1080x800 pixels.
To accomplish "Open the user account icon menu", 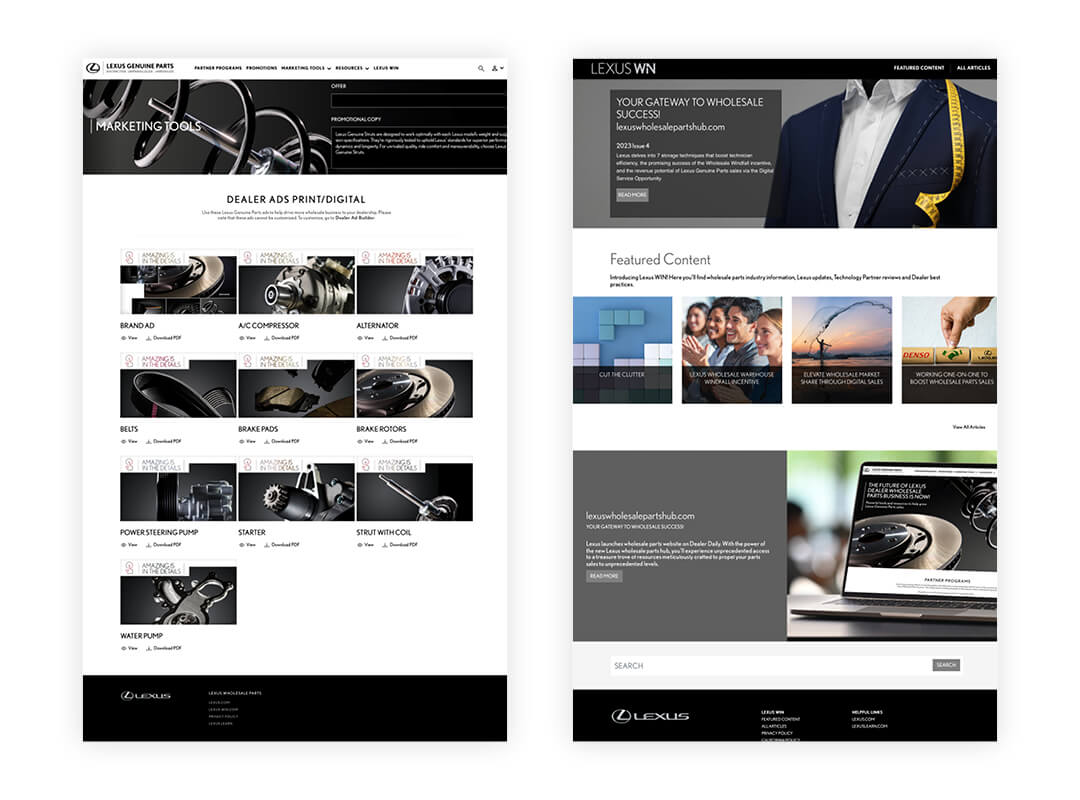I will pyautogui.click(x=496, y=69).
